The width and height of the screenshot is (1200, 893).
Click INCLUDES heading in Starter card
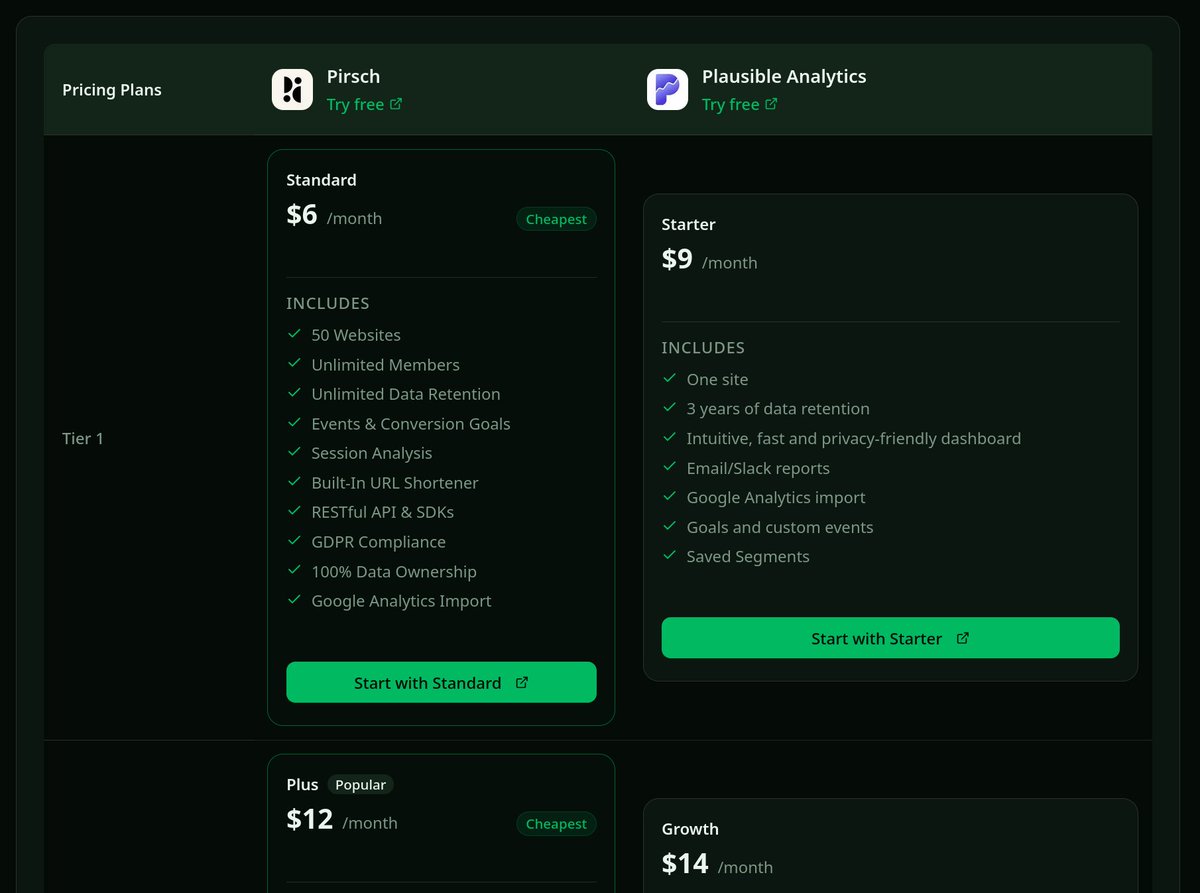coord(703,348)
